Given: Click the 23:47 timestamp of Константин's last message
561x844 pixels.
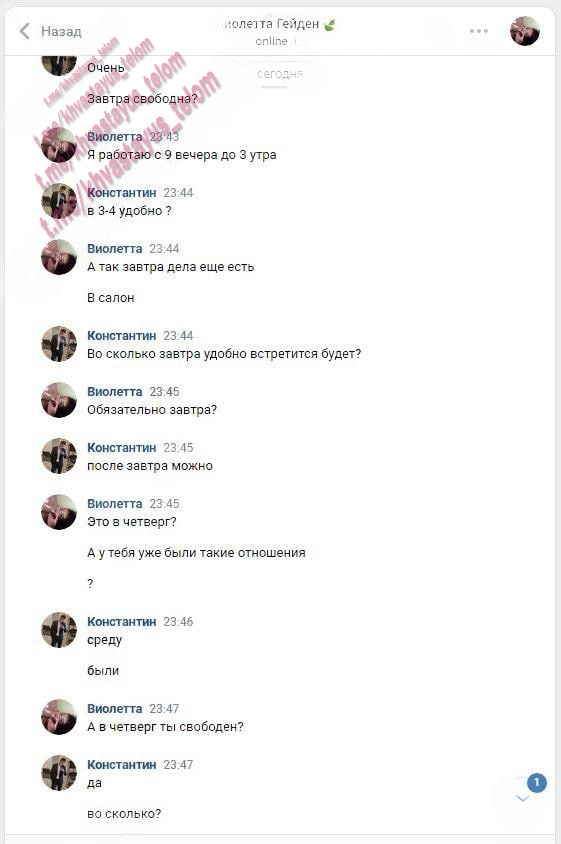Looking at the screenshot, I should click(178, 765).
